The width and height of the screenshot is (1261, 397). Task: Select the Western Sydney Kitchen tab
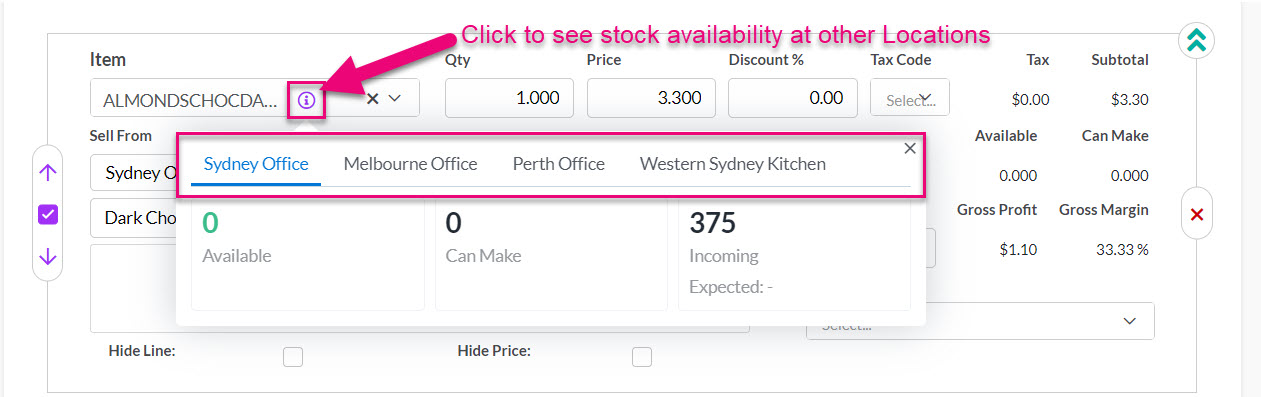pos(733,164)
